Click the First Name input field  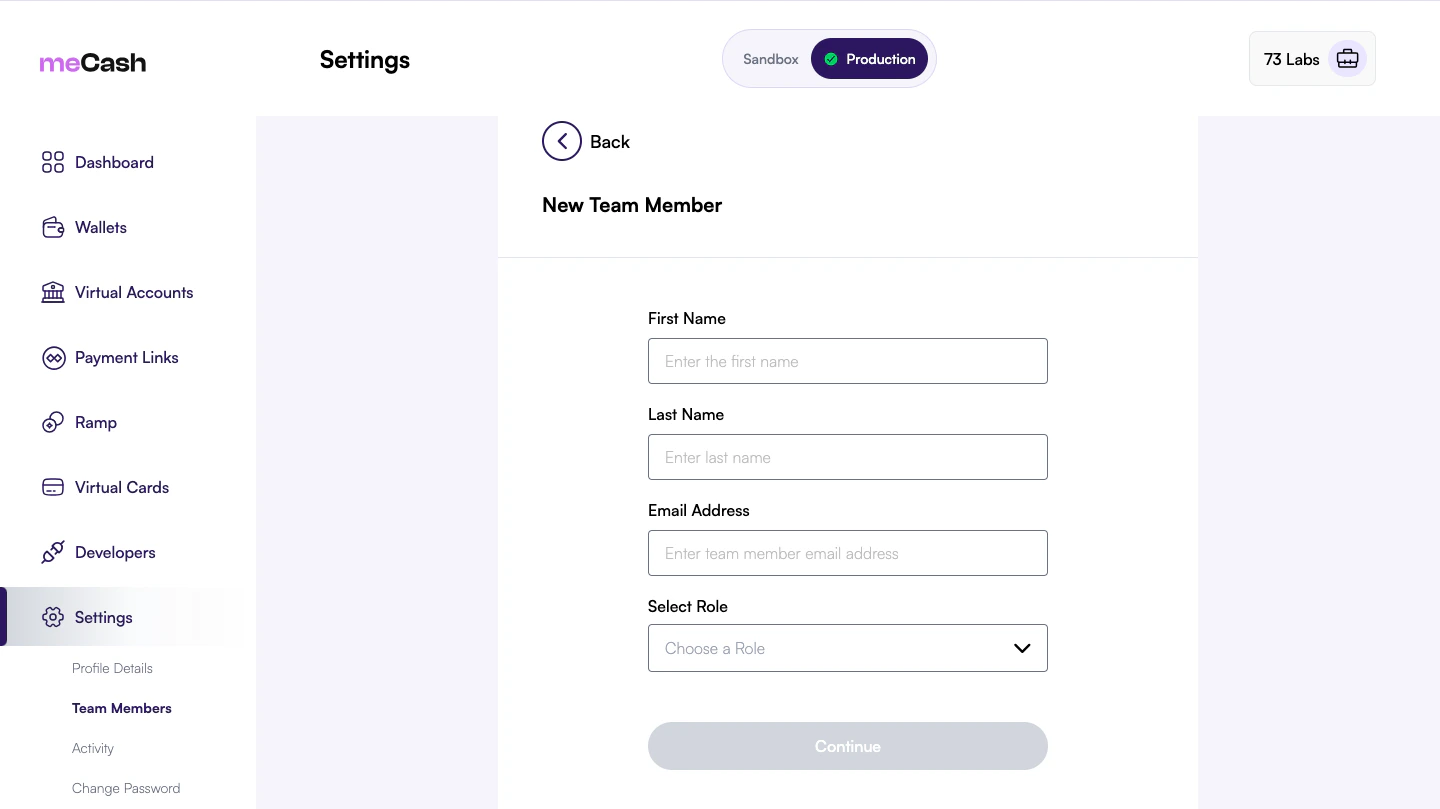(848, 361)
